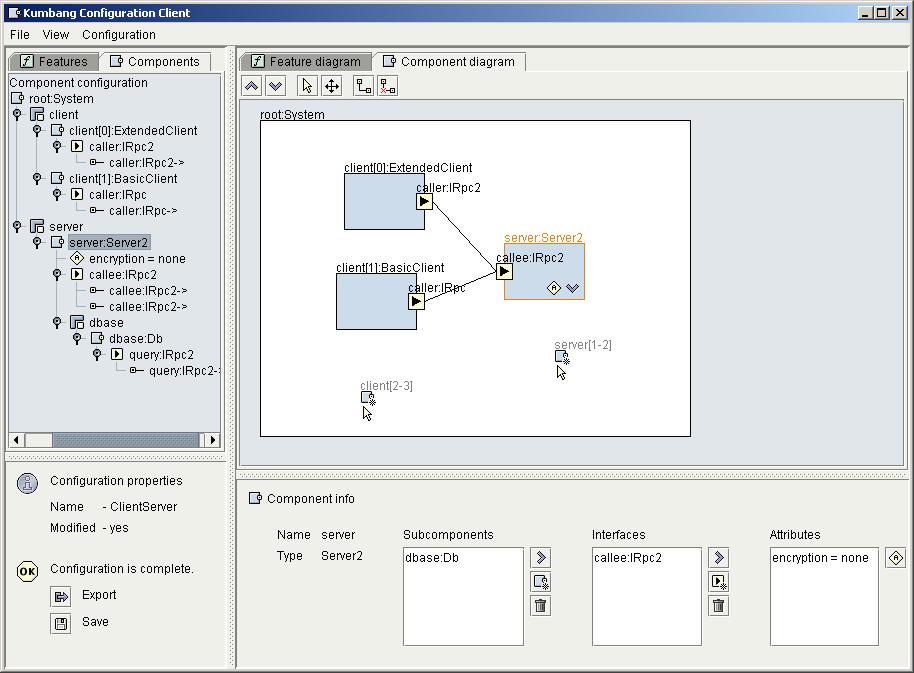The image size is (914, 673).
Task: Select client[1]:BasicClient box in diagram
Action: coord(376,302)
